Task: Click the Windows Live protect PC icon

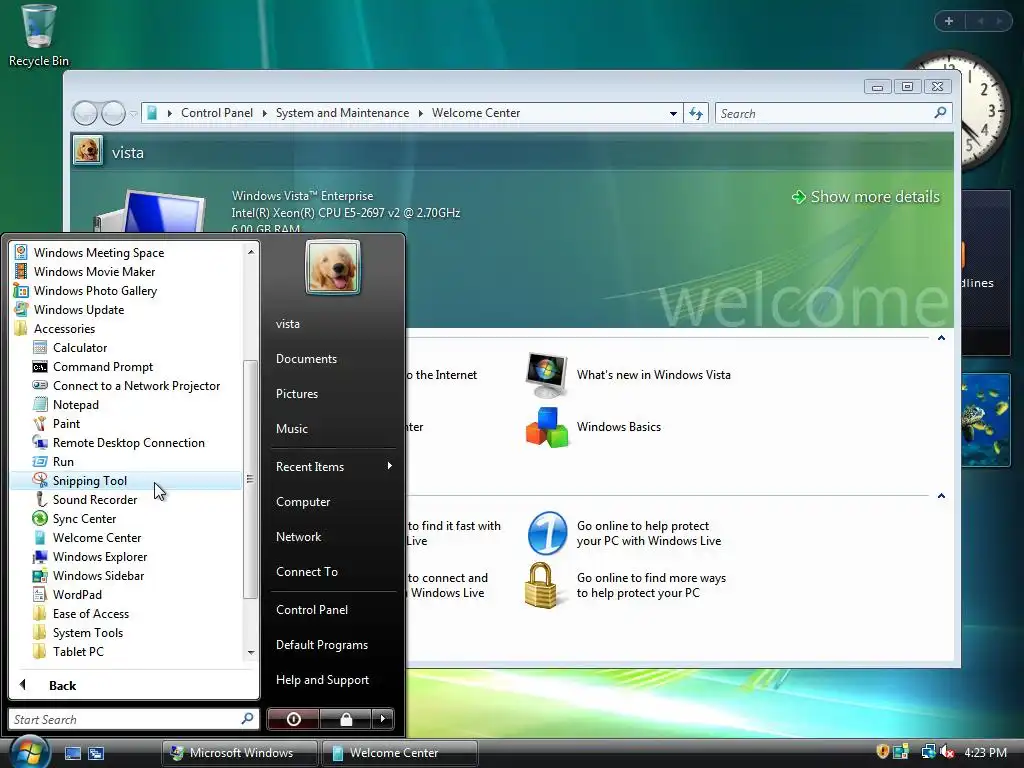Action: click(x=547, y=533)
